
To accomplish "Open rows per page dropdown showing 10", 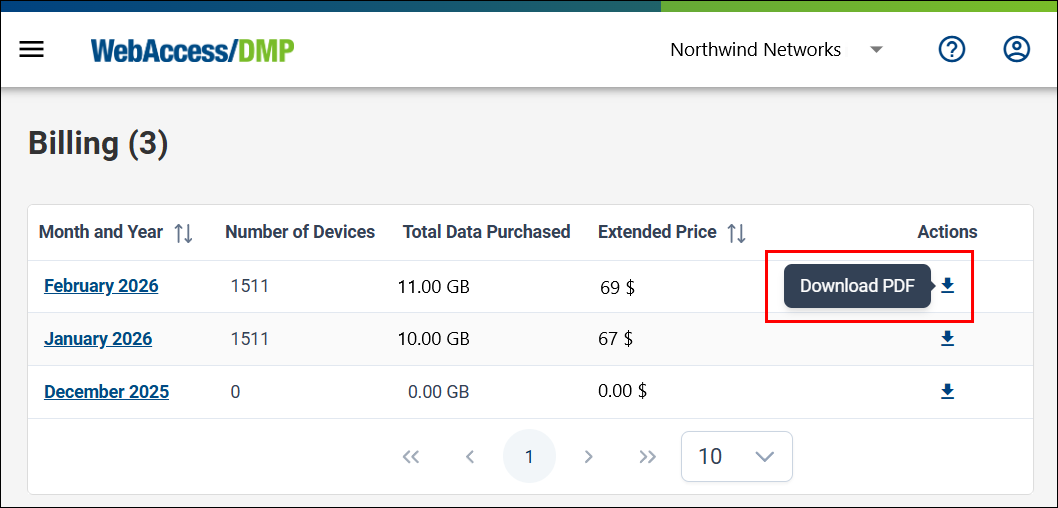I will (x=737, y=457).
